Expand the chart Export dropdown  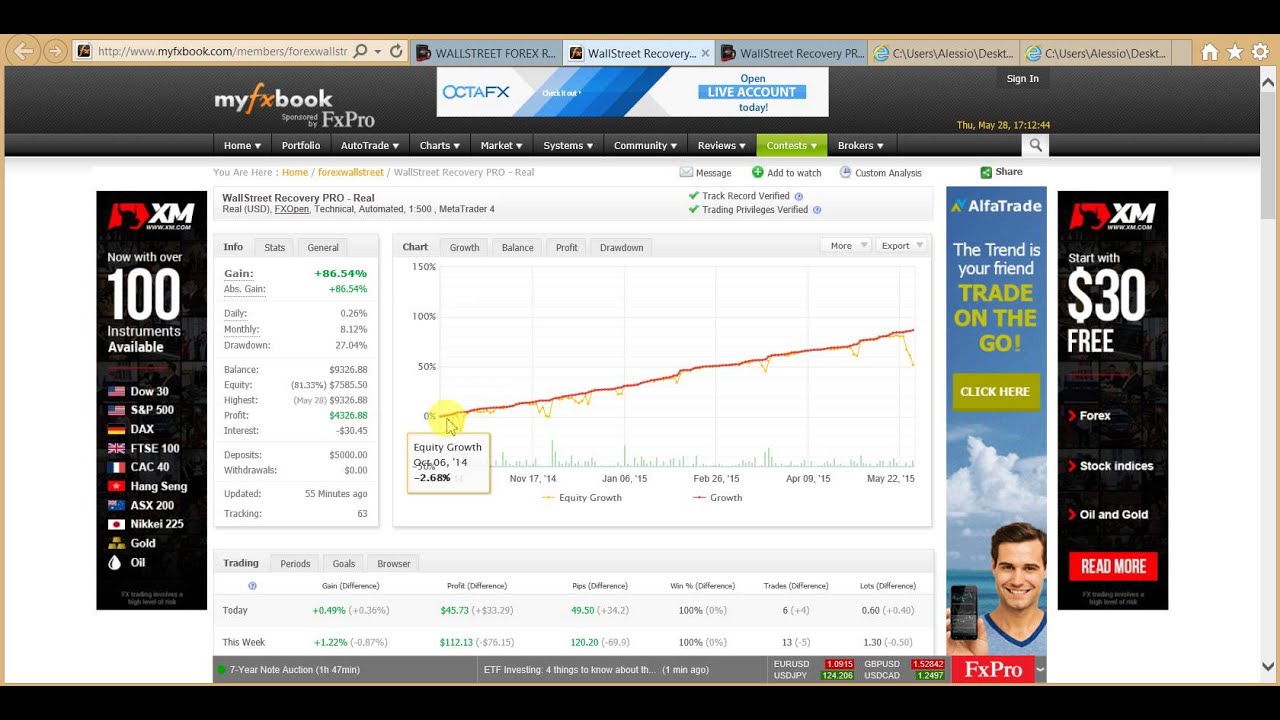902,245
